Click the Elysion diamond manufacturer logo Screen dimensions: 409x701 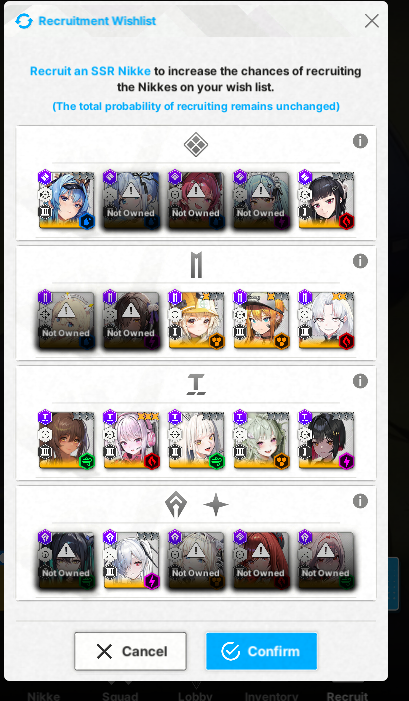196,145
